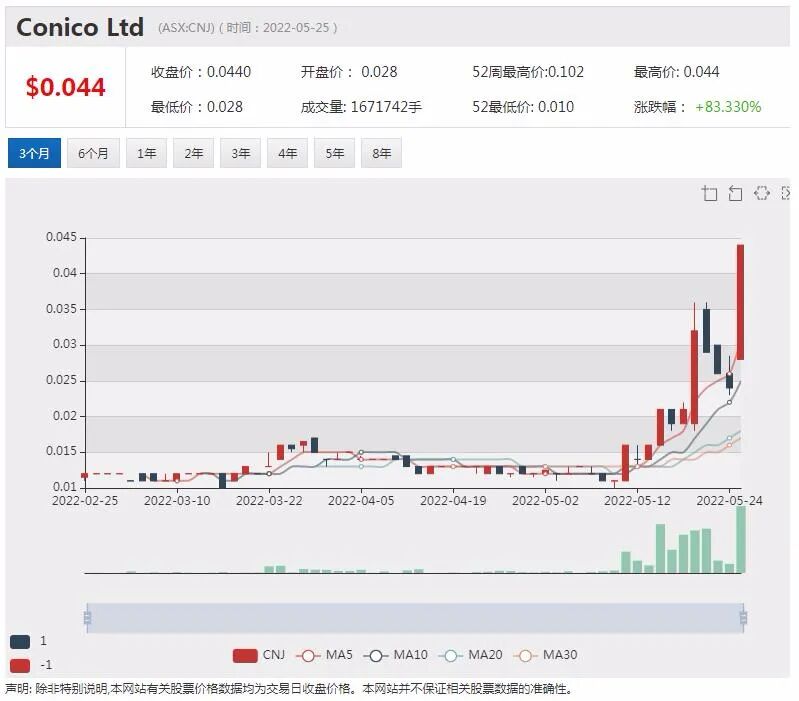Click the 开盘价 0.028 text
The height and width of the screenshot is (701, 799).
(x=349, y=72)
